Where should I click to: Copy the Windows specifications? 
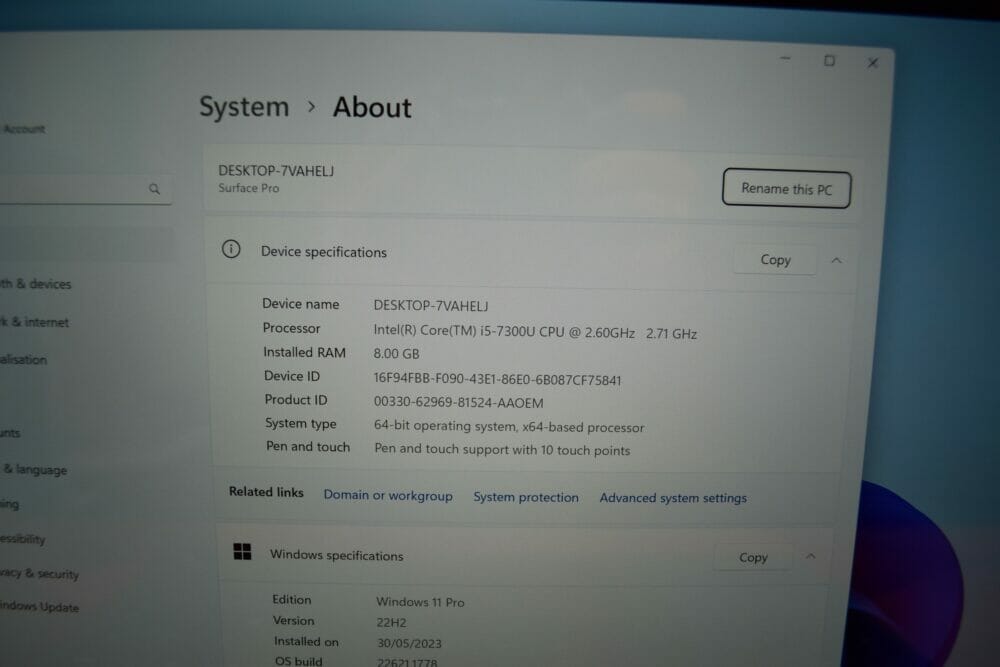[x=753, y=557]
